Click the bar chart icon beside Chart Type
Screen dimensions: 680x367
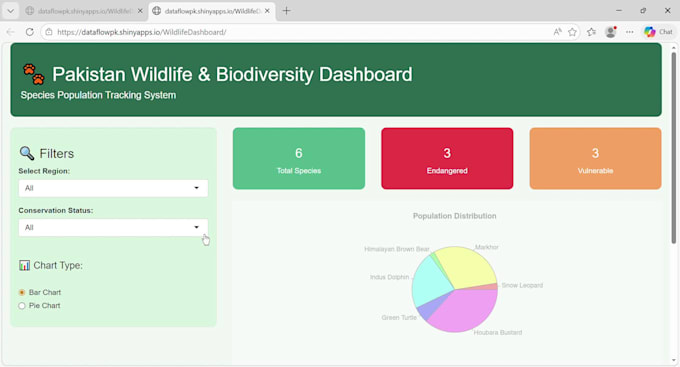(24, 265)
